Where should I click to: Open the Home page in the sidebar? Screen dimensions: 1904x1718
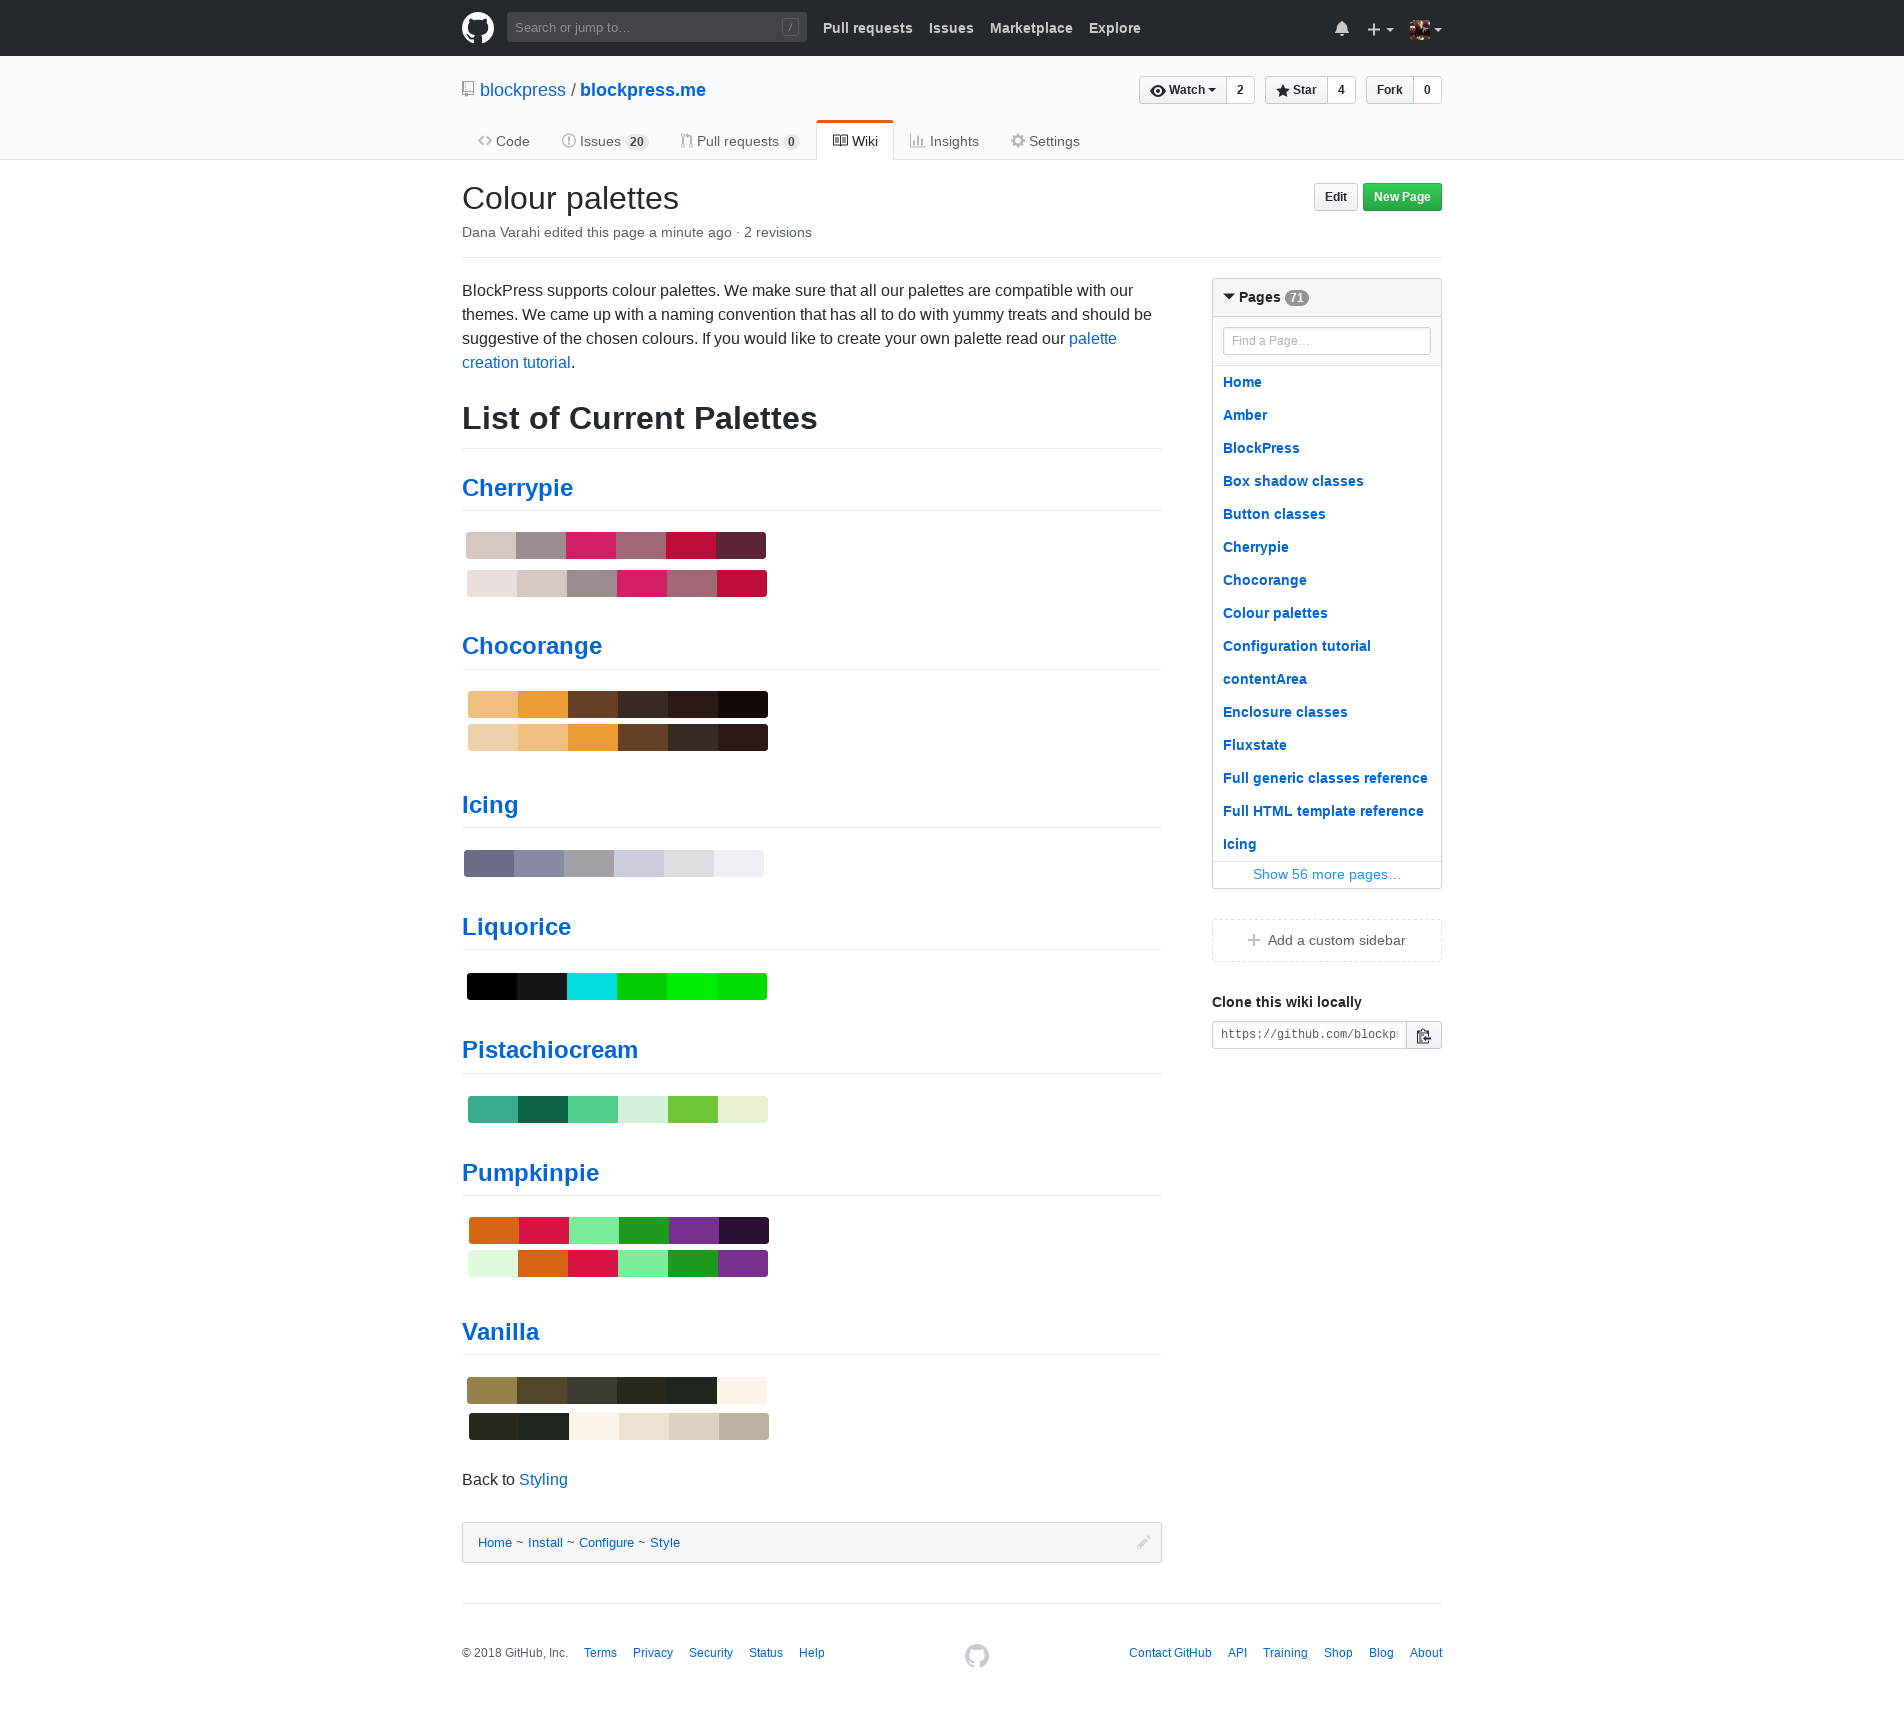pos(1242,382)
